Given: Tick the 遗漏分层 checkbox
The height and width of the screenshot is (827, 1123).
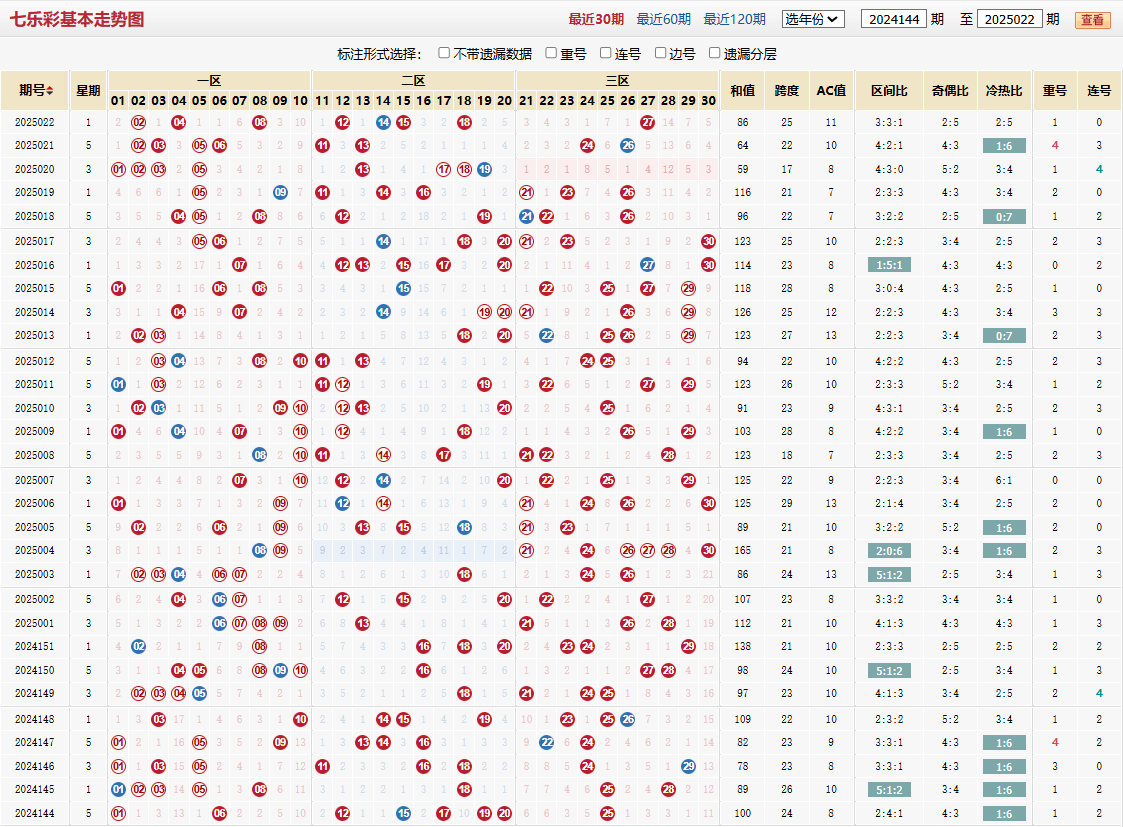Looking at the screenshot, I should click(714, 53).
